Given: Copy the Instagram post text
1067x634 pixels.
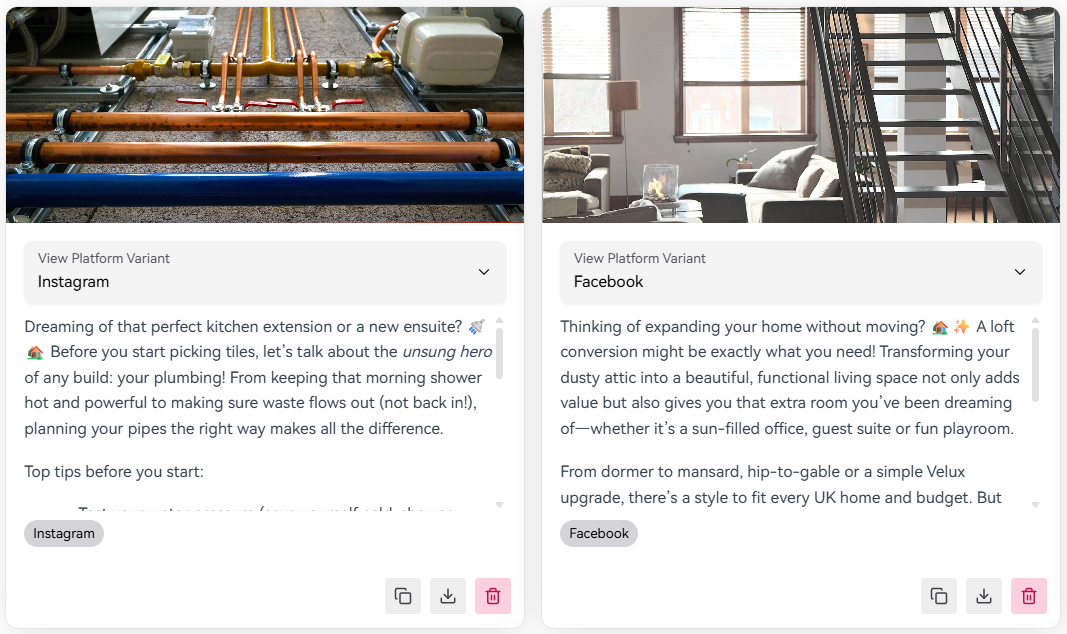Looking at the screenshot, I should 403,596.
